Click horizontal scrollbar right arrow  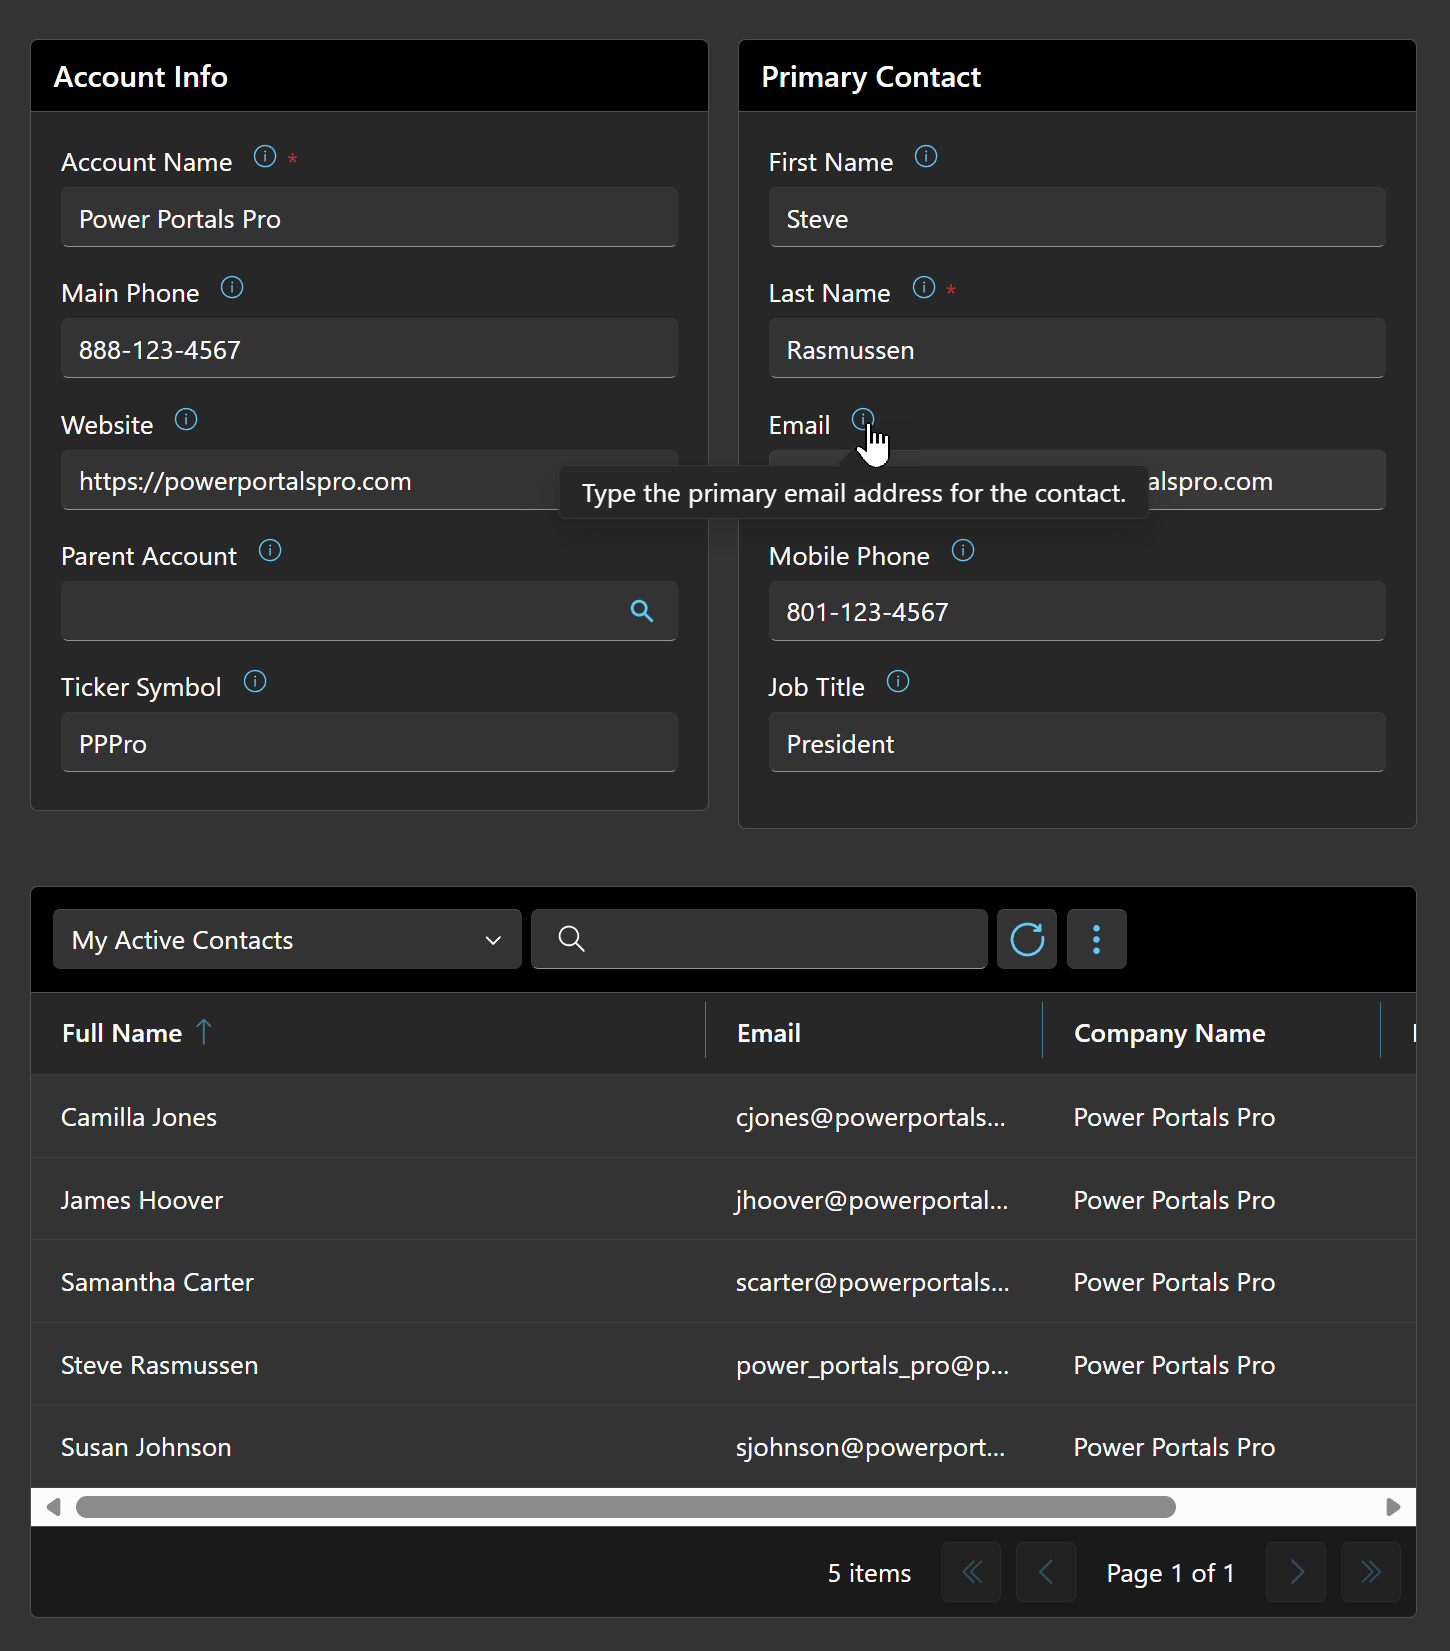[x=1393, y=1507]
